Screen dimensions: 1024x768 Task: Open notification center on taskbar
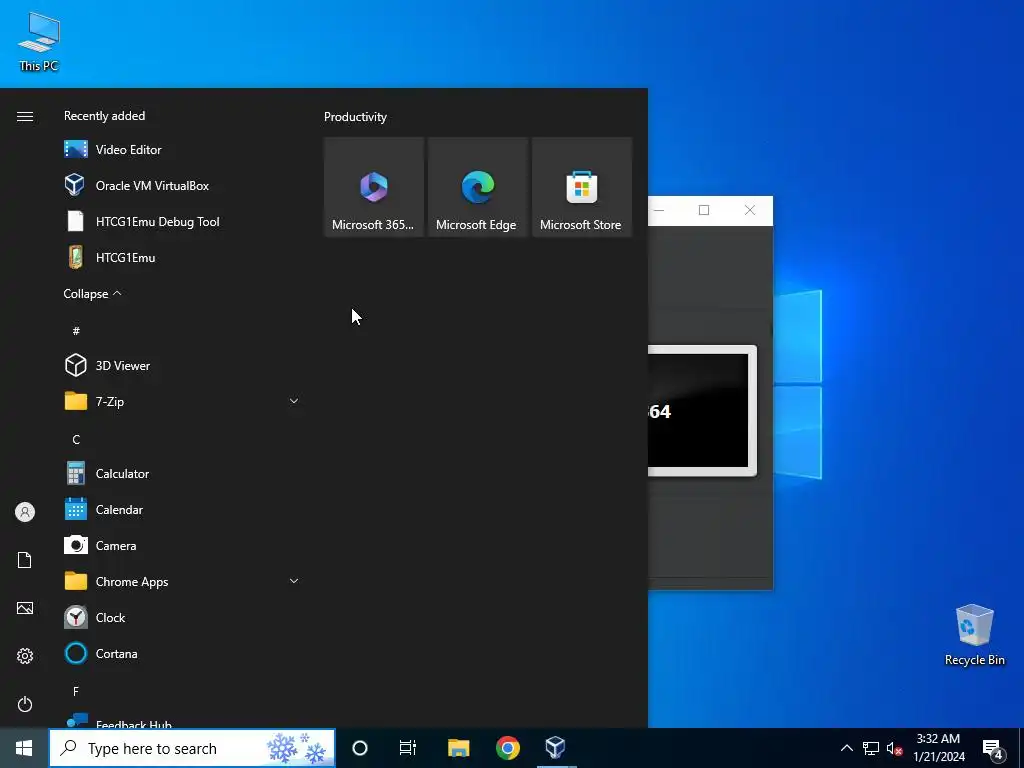coord(993,748)
